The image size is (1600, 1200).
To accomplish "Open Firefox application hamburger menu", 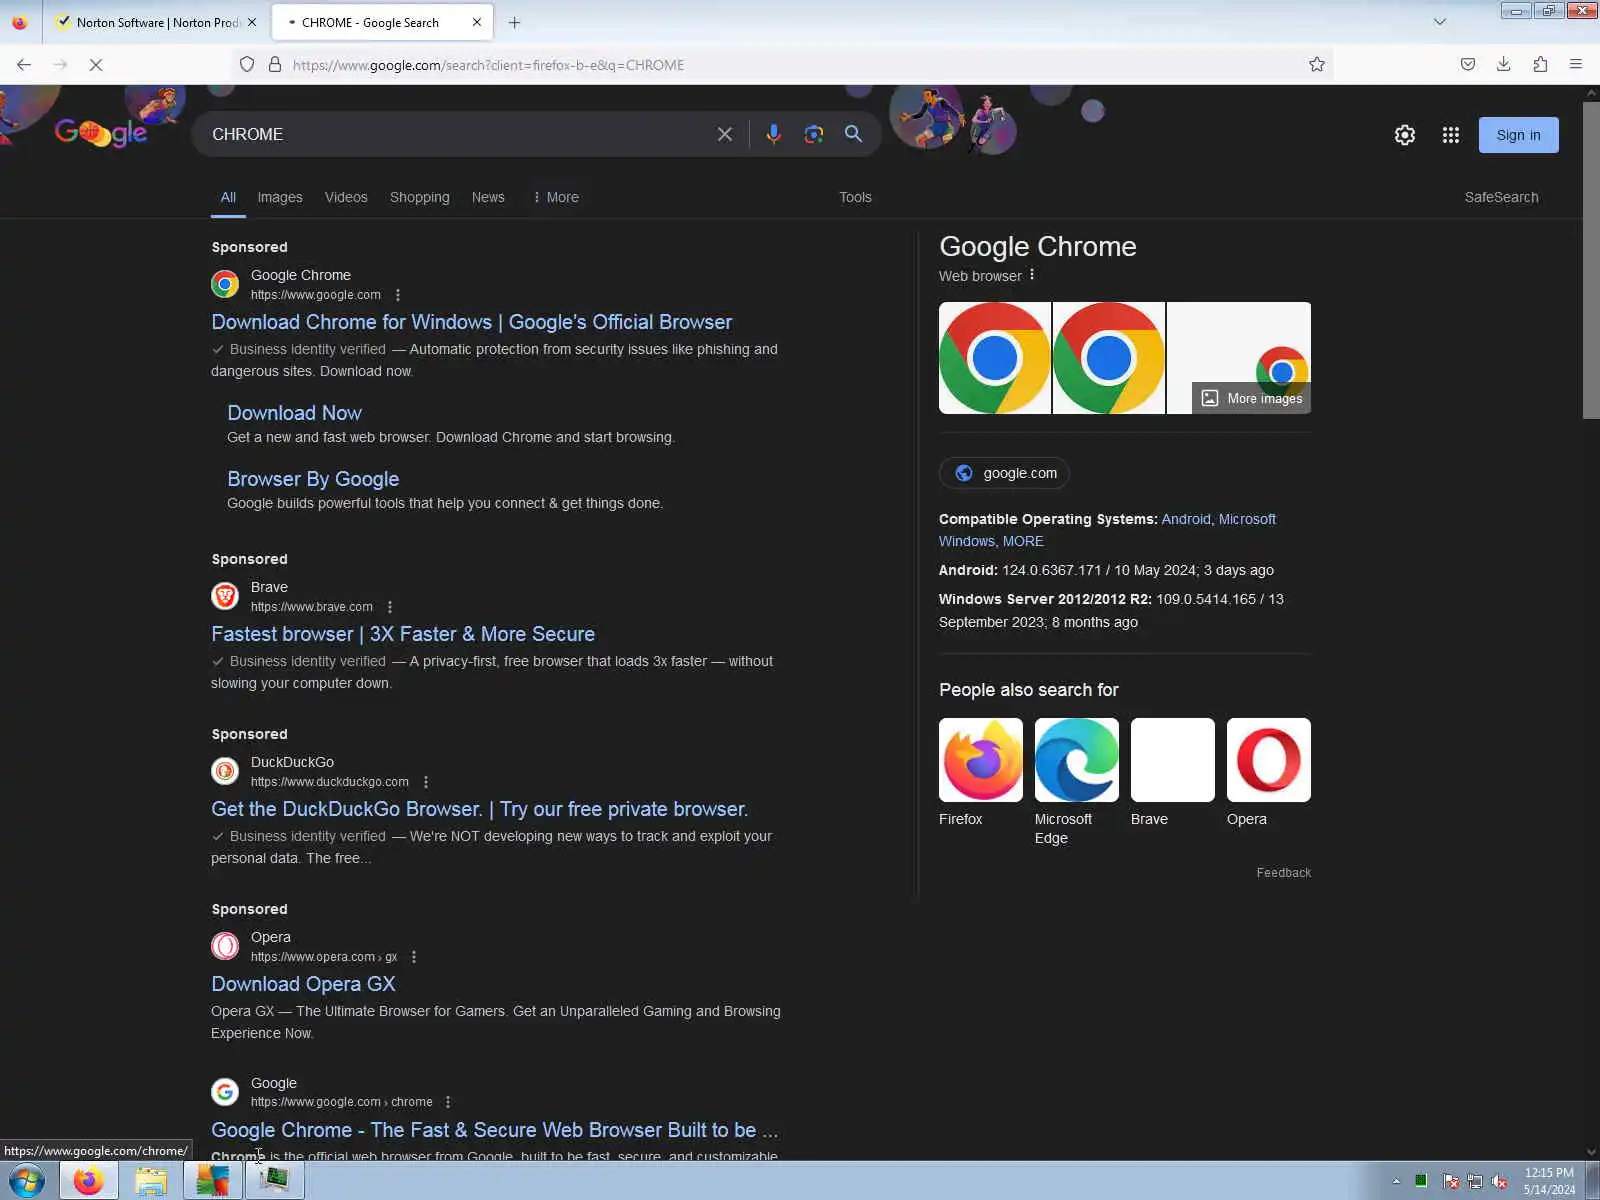I will click(x=1576, y=65).
